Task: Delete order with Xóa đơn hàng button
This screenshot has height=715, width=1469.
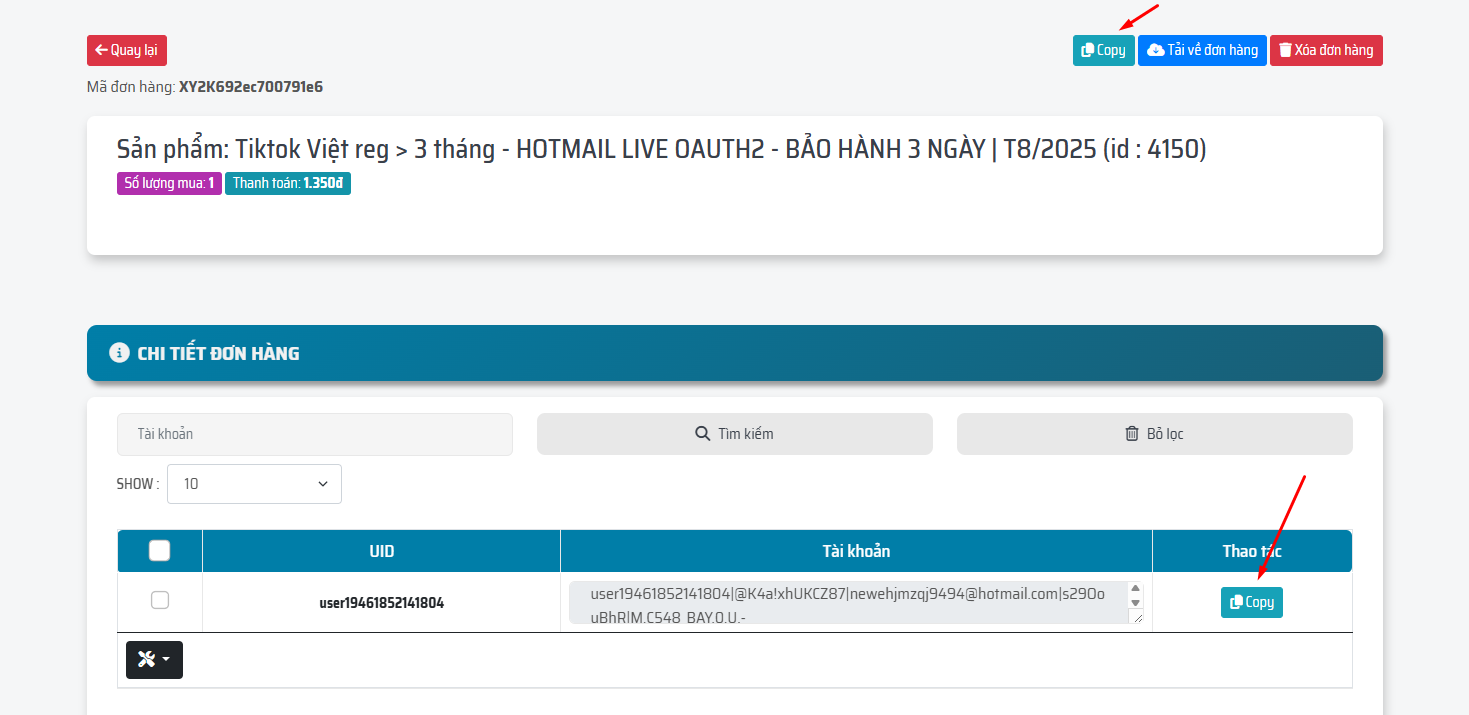Action: click(x=1326, y=51)
